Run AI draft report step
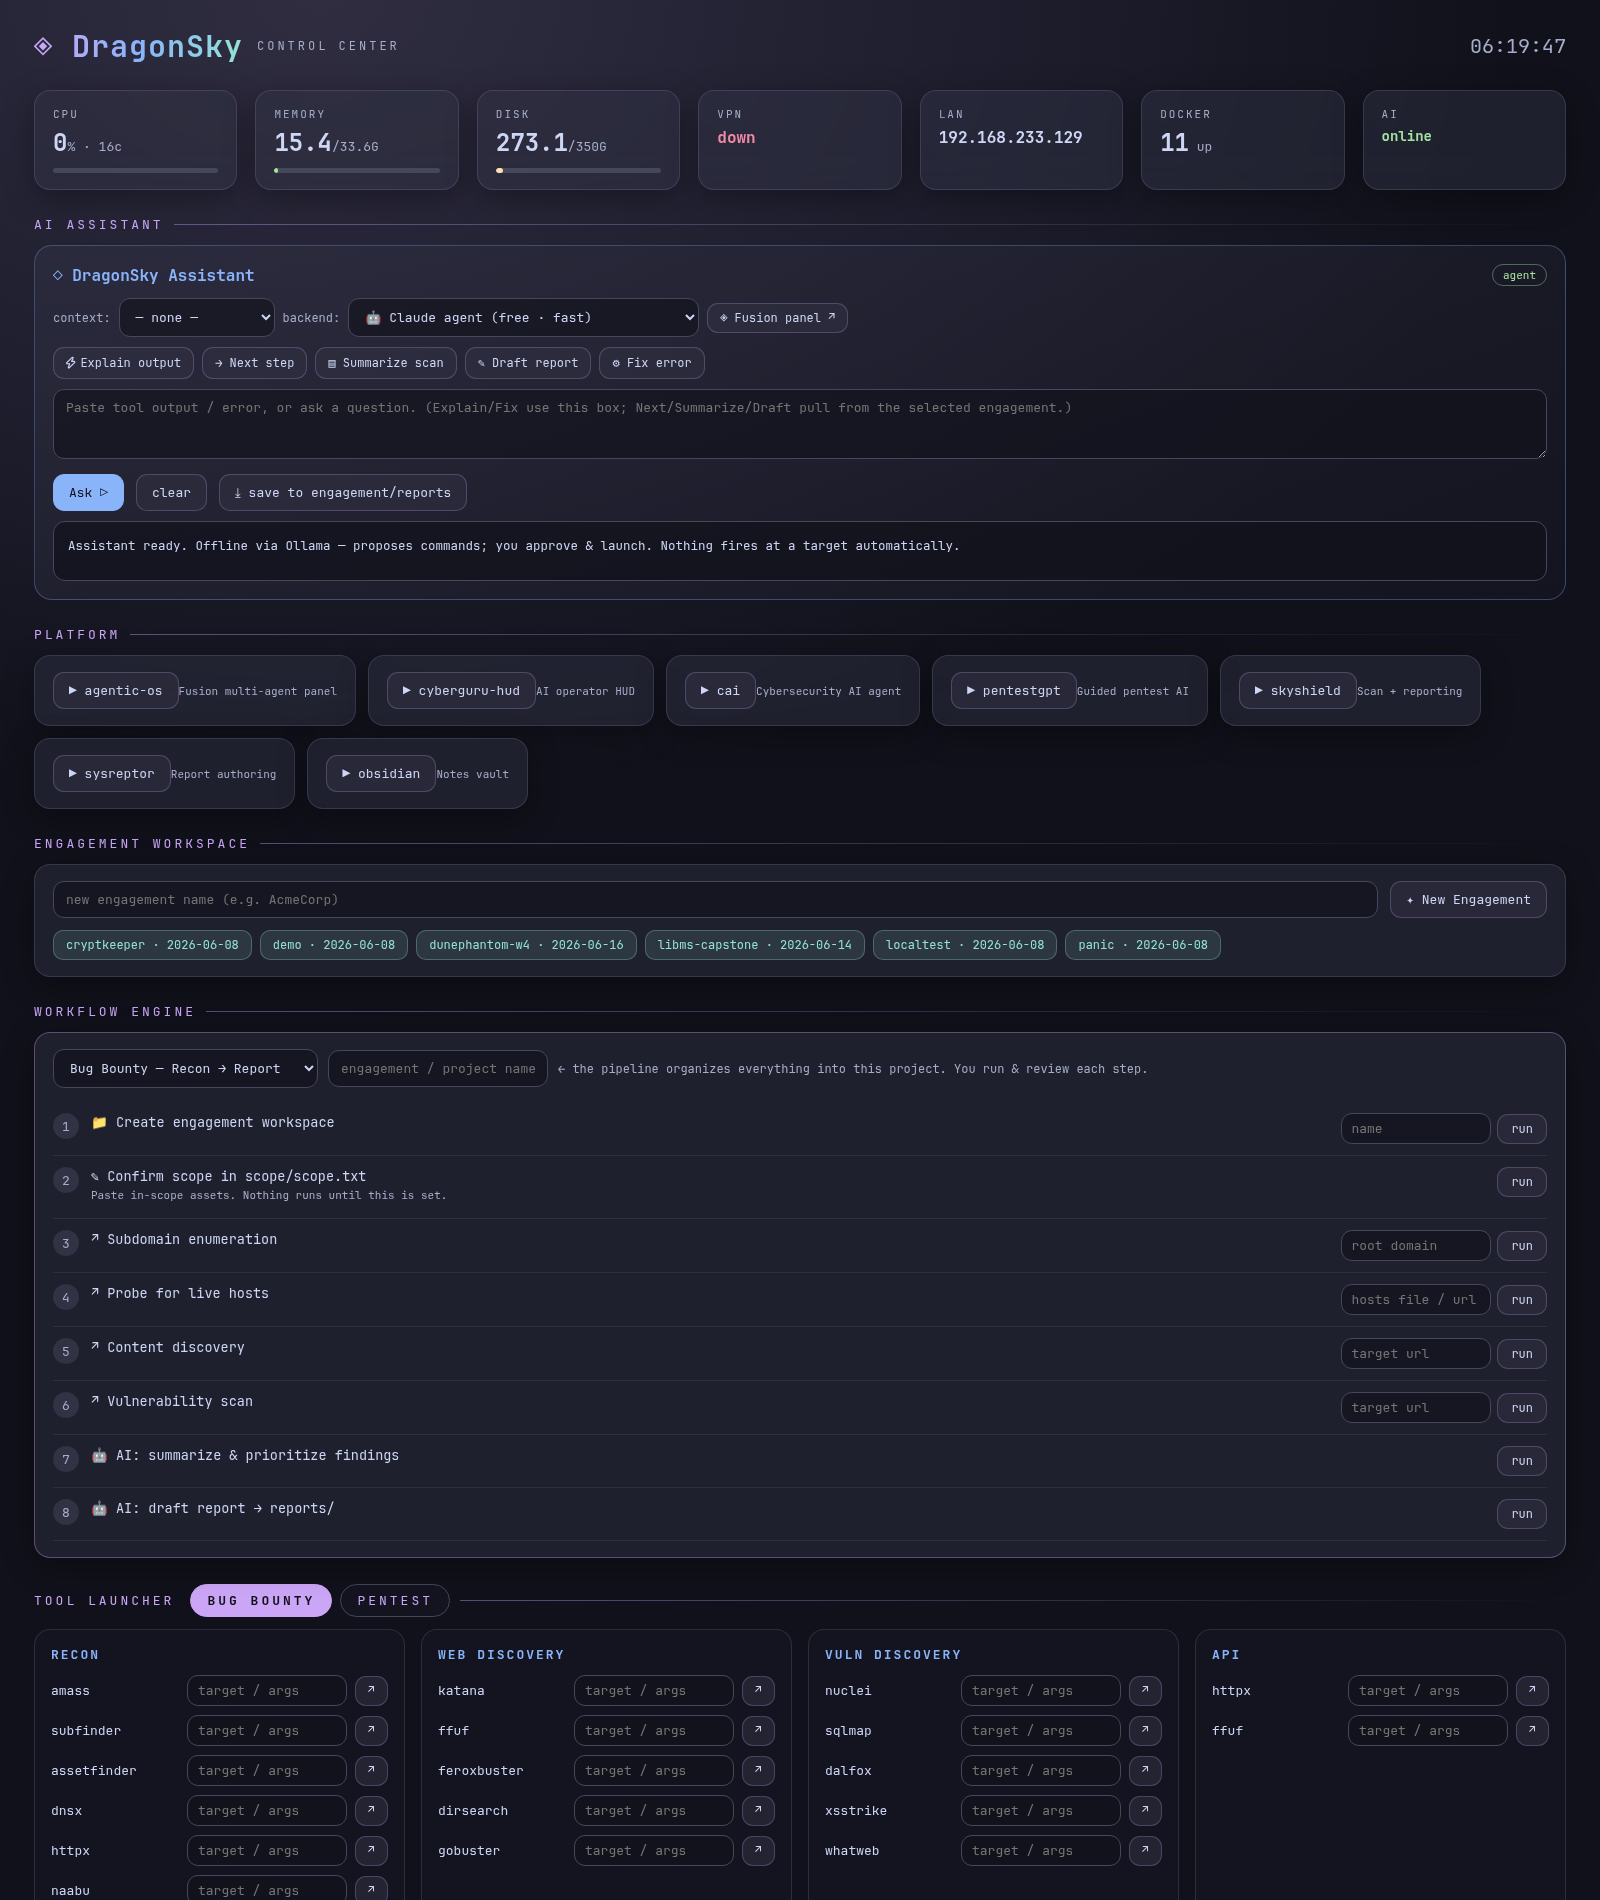This screenshot has width=1600, height=1900. click(1522, 1513)
